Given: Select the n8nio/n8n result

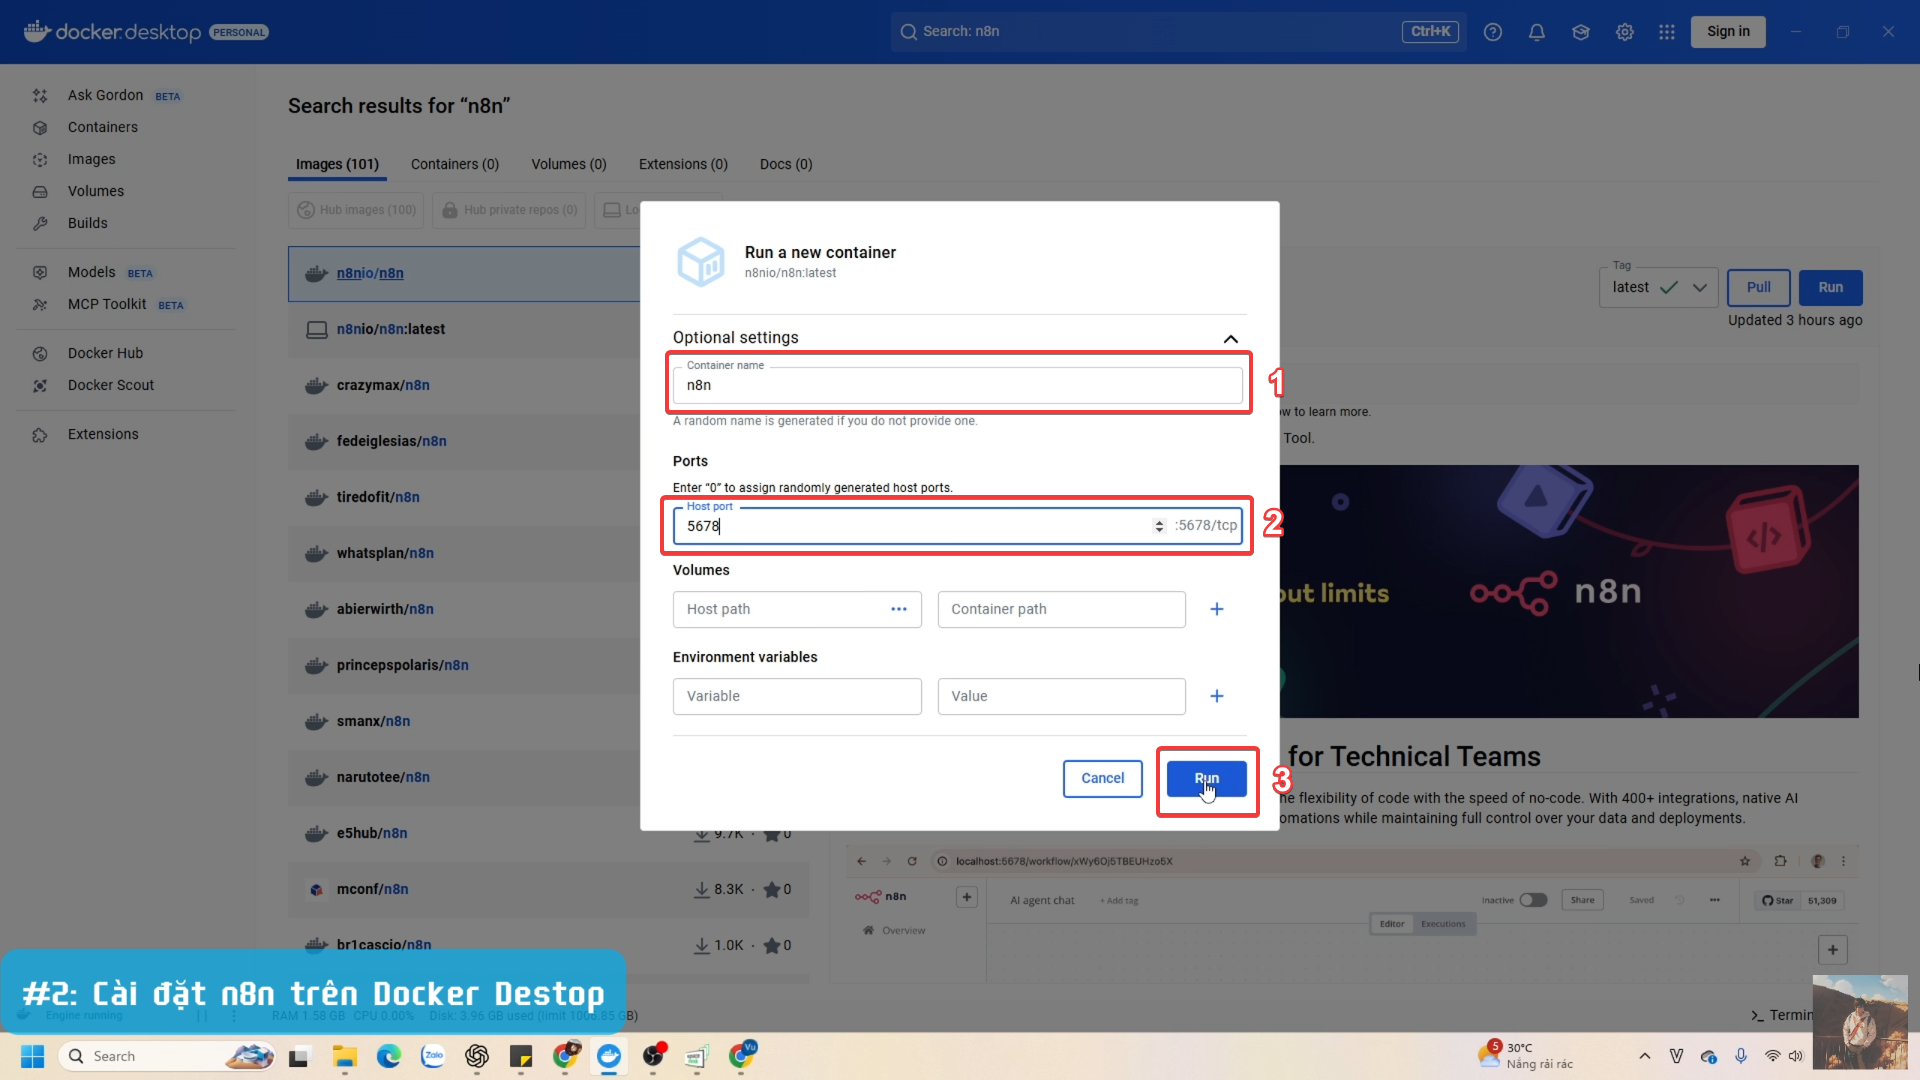Looking at the screenshot, I should 464,273.
